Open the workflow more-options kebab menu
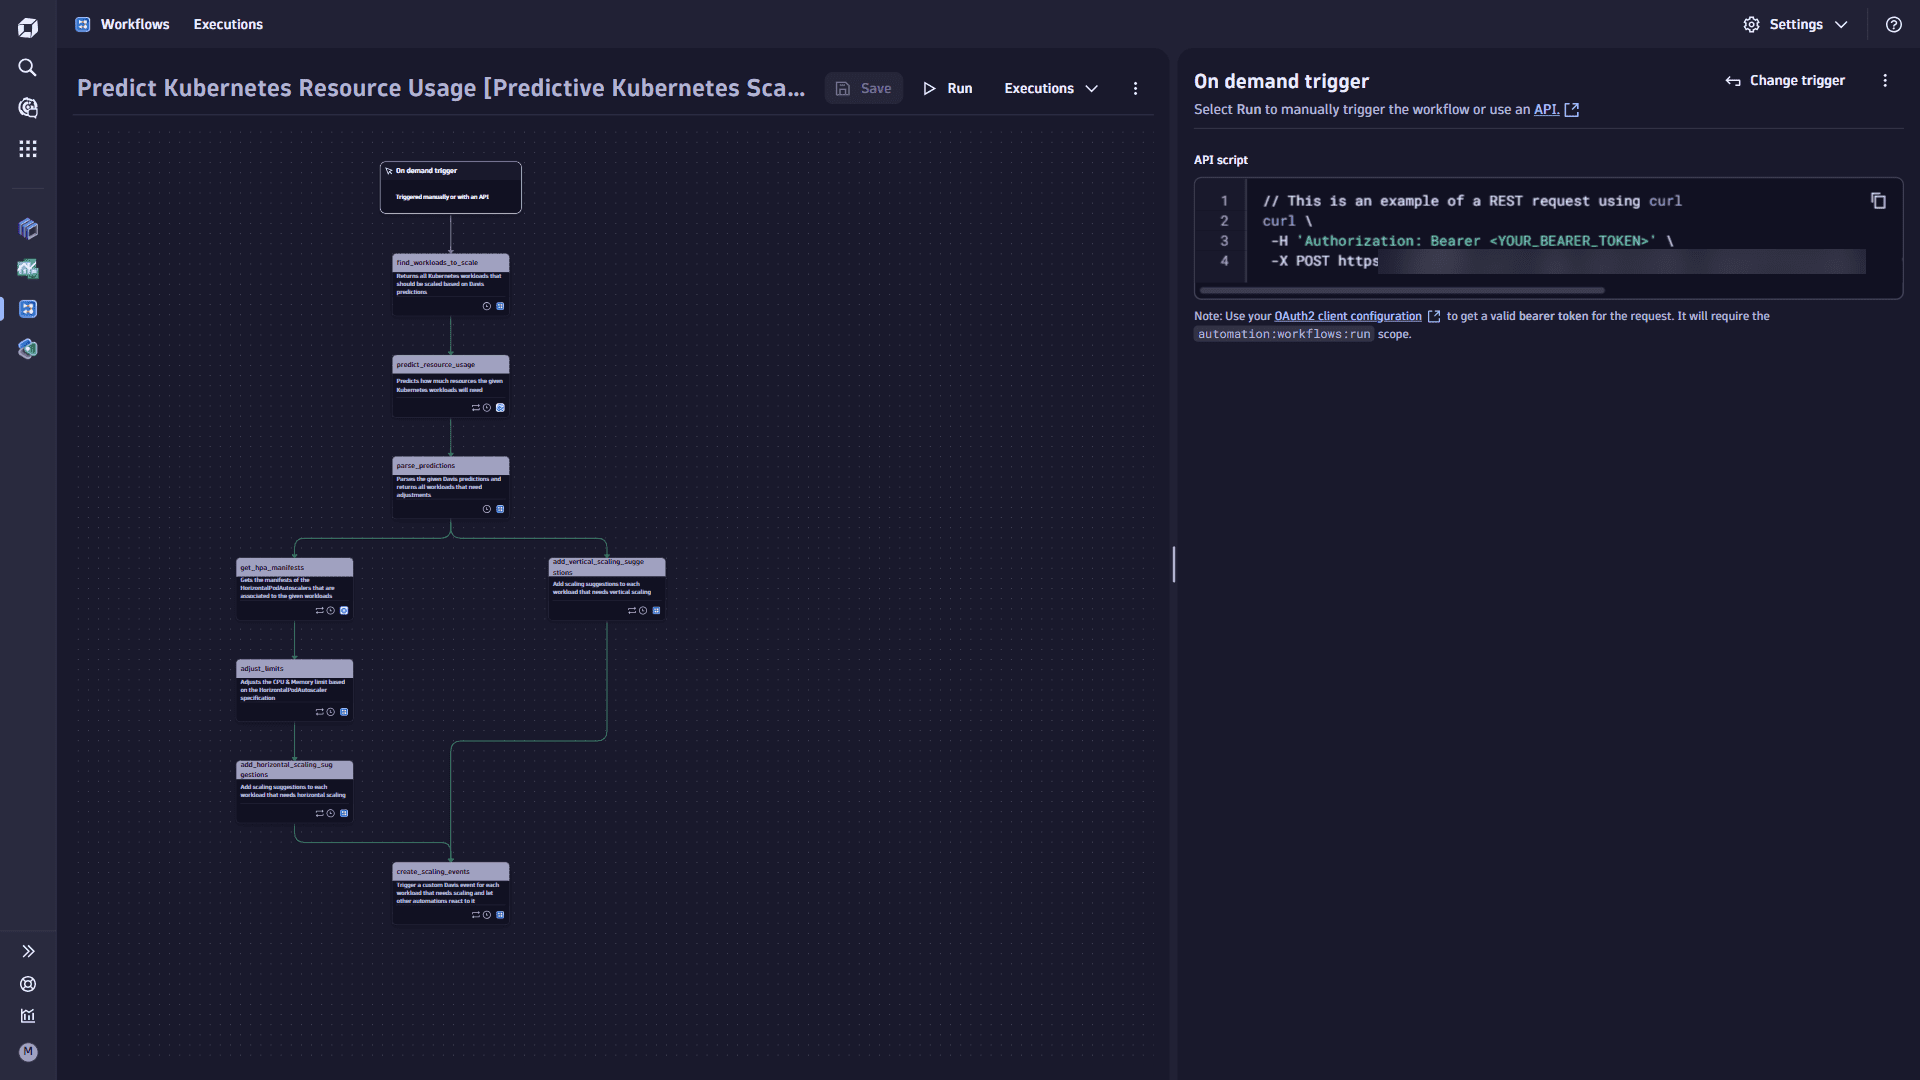 (x=1135, y=88)
